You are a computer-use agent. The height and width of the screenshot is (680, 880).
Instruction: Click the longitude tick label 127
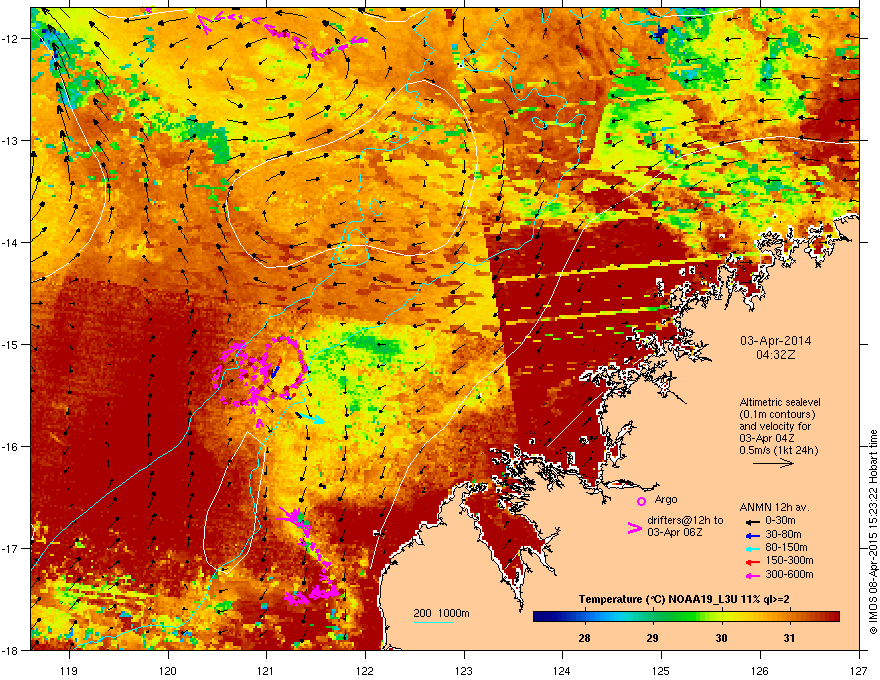click(x=859, y=670)
